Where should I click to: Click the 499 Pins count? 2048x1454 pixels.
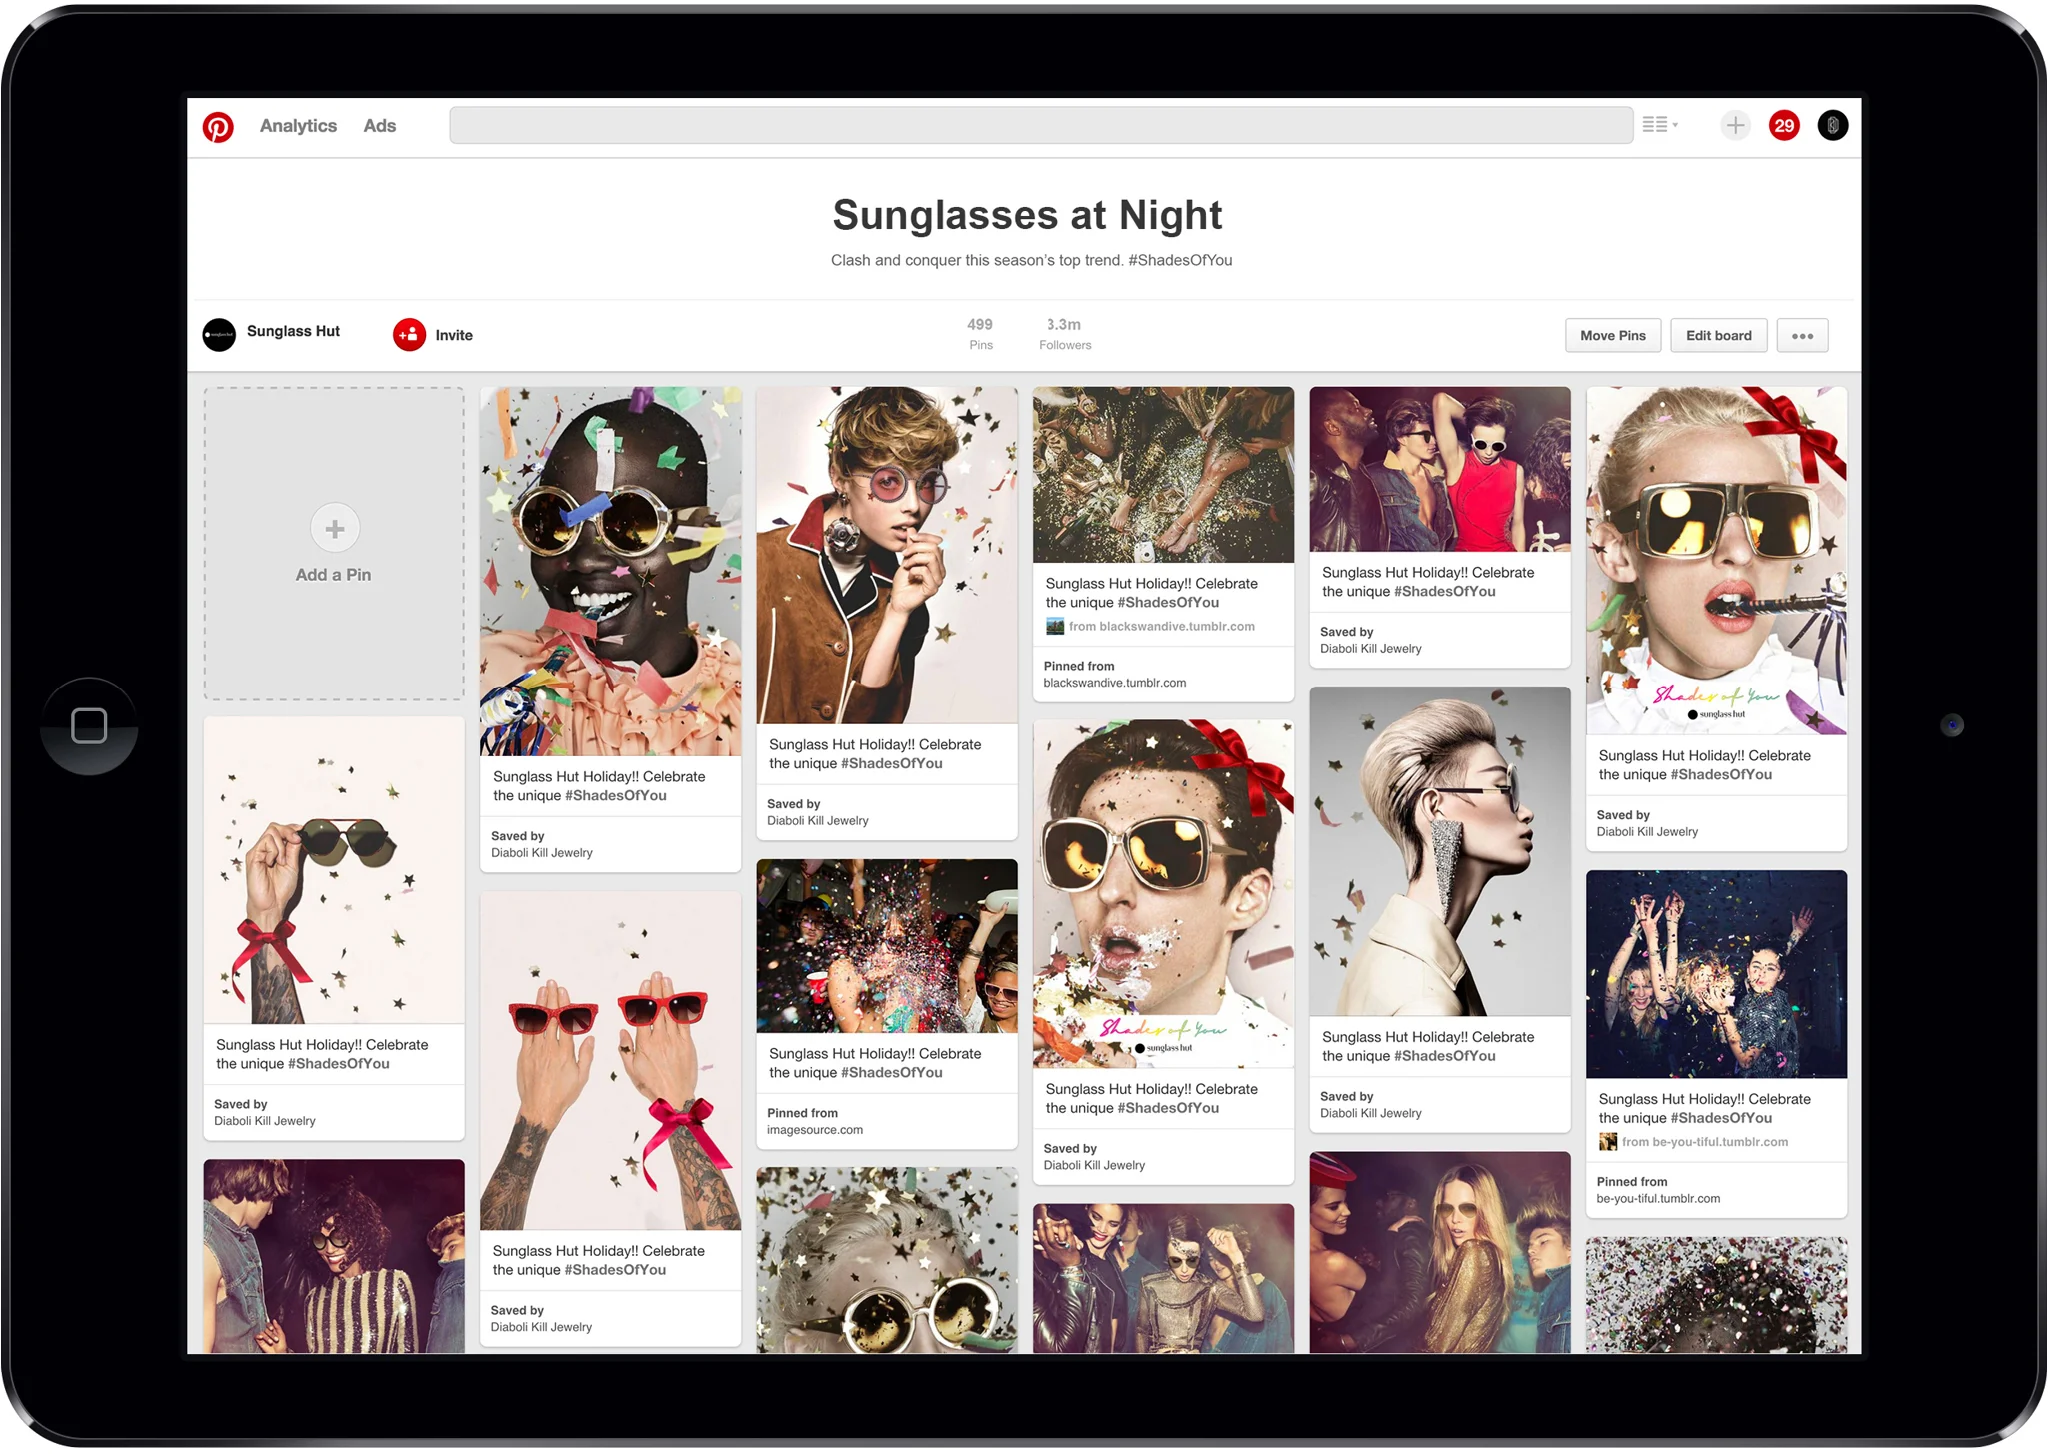click(x=980, y=334)
